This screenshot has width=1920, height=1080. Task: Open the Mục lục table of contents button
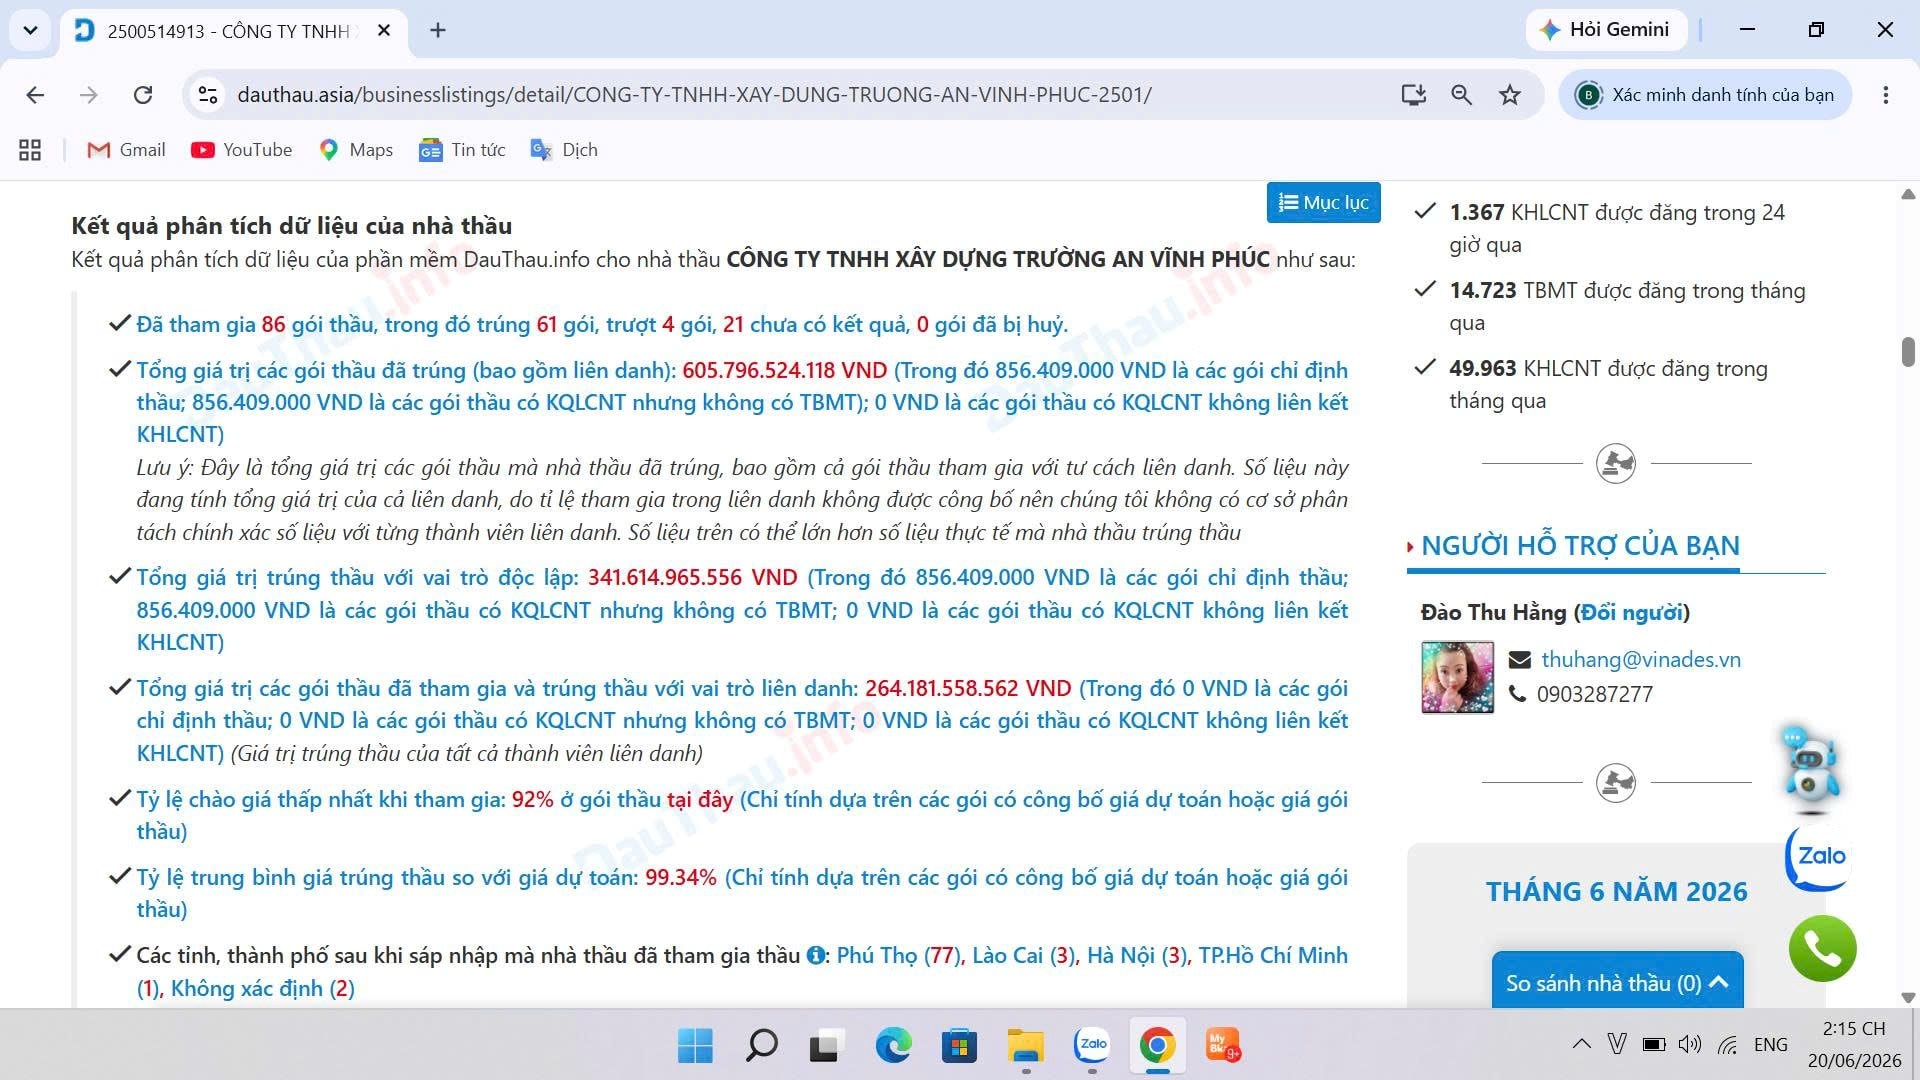pyautogui.click(x=1323, y=202)
